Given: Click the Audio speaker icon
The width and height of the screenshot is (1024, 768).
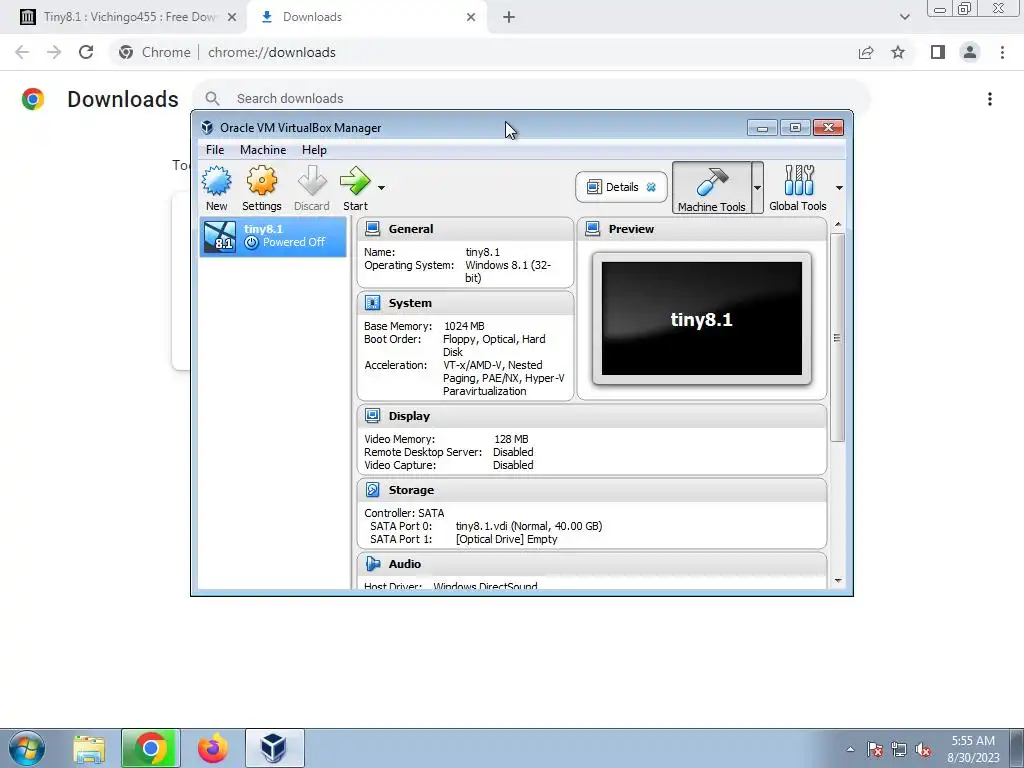Looking at the screenshot, I should coord(372,564).
